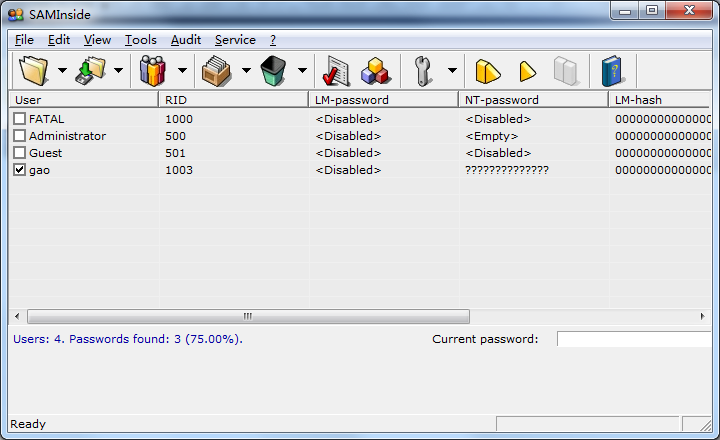
Task: Open the blue help book icon
Action: coord(613,71)
